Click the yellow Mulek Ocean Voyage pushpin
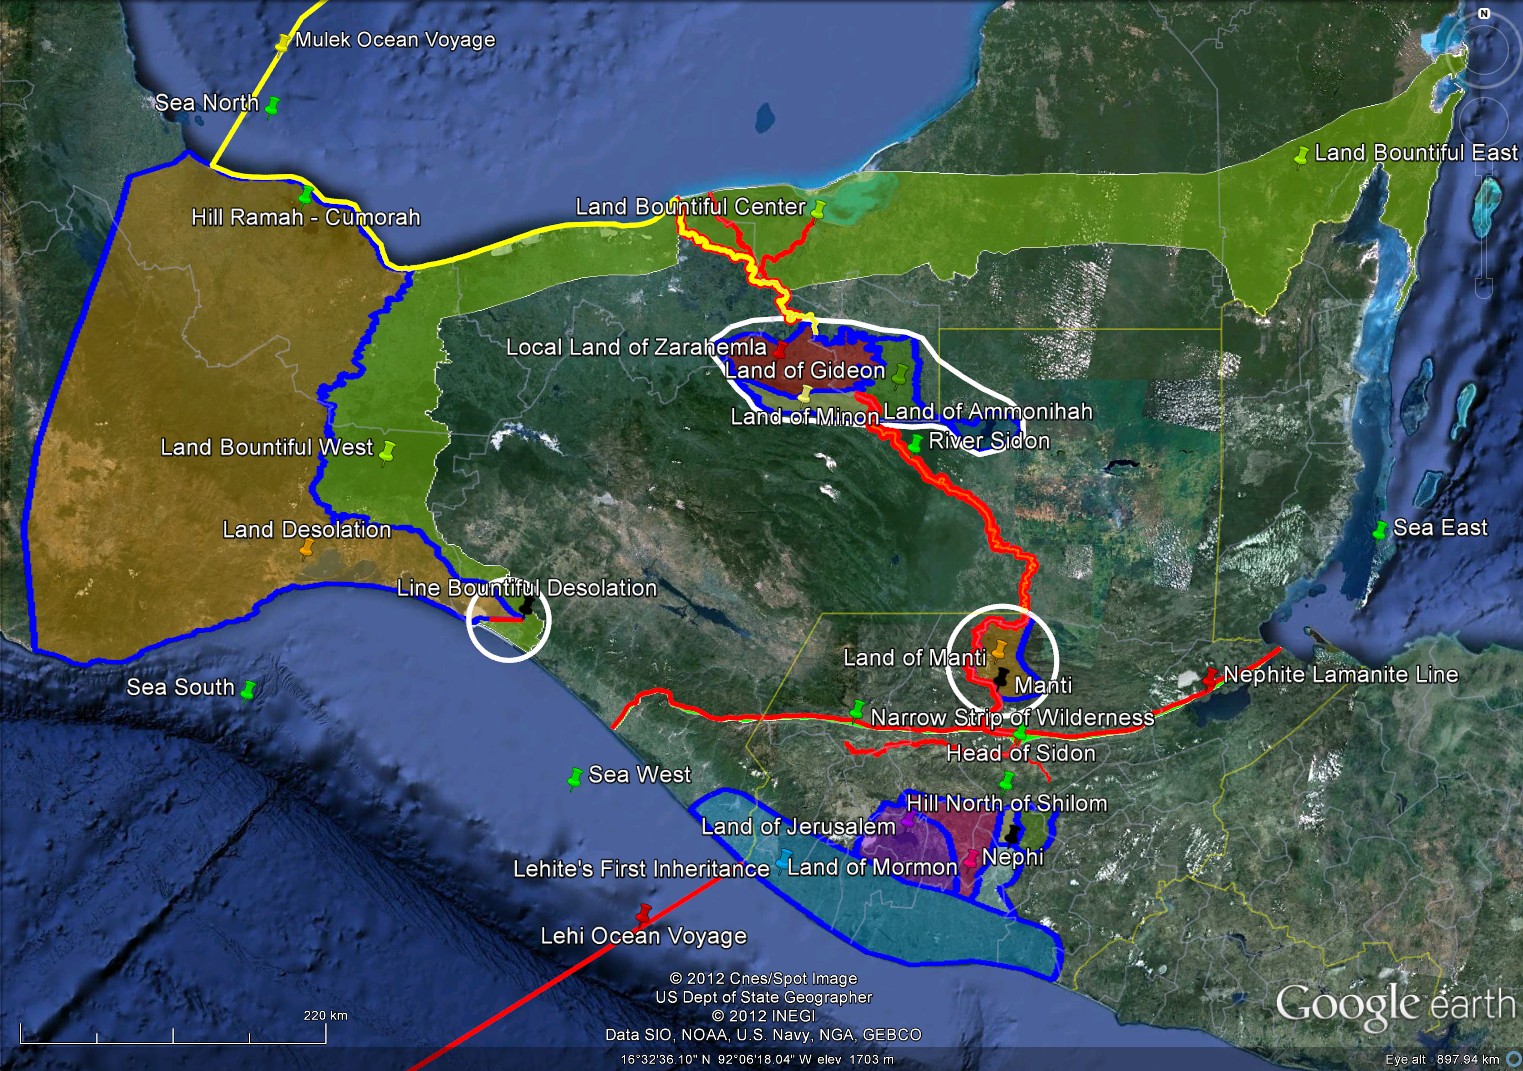This screenshot has height=1071, width=1523. (x=283, y=42)
